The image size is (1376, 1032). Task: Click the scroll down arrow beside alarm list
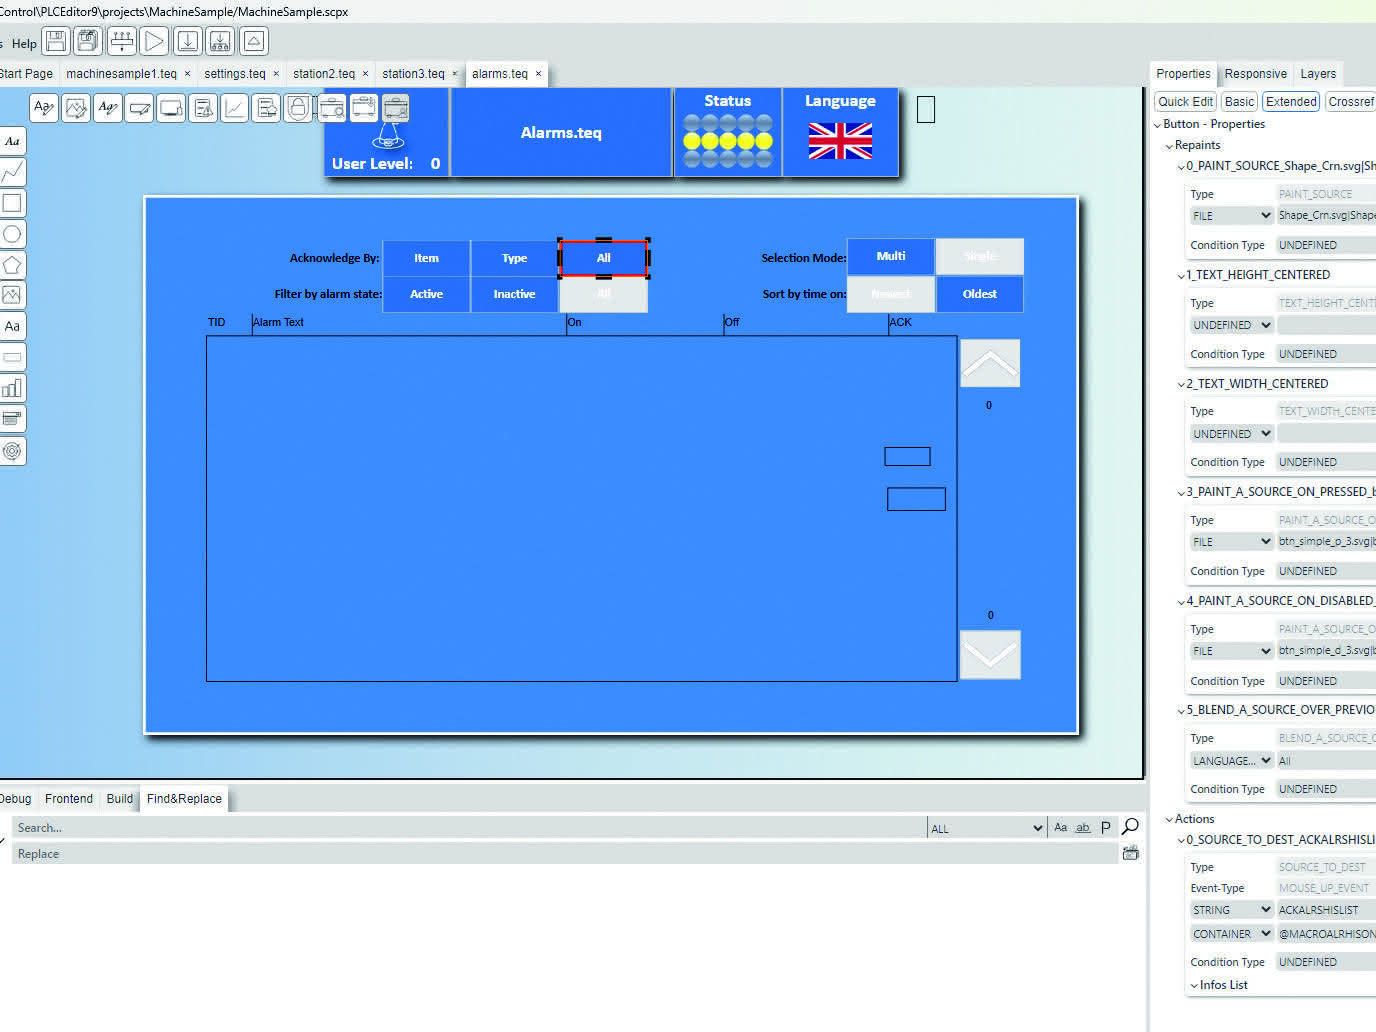tap(990, 655)
